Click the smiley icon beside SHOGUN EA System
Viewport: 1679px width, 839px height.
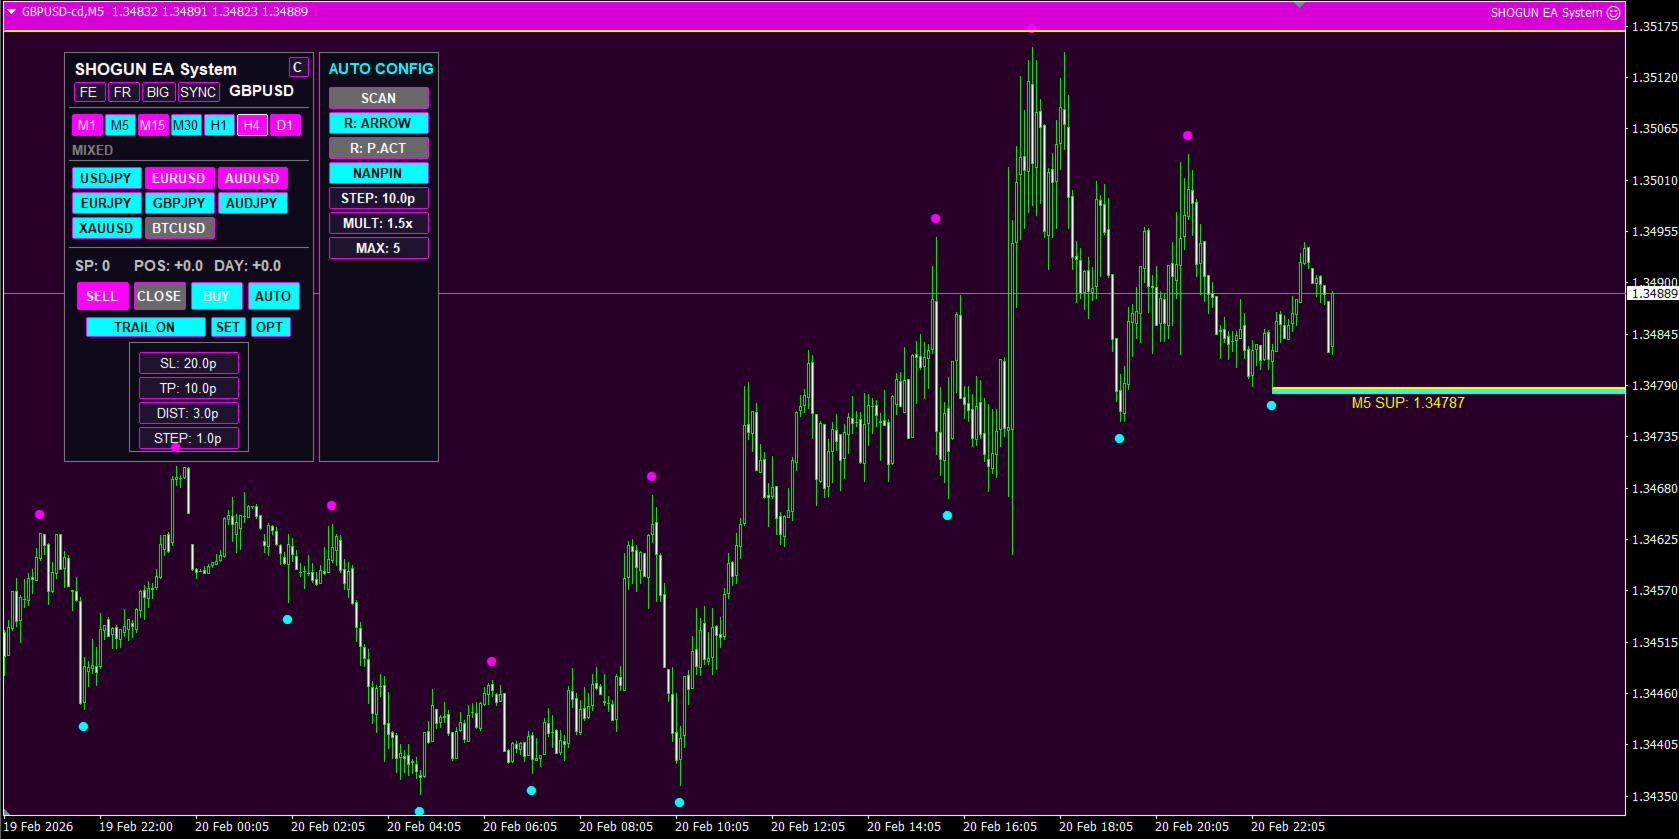click(x=1613, y=13)
